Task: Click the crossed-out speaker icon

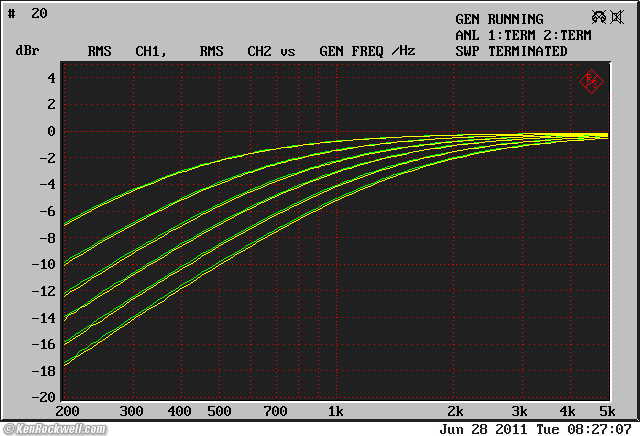Action: [x=617, y=17]
